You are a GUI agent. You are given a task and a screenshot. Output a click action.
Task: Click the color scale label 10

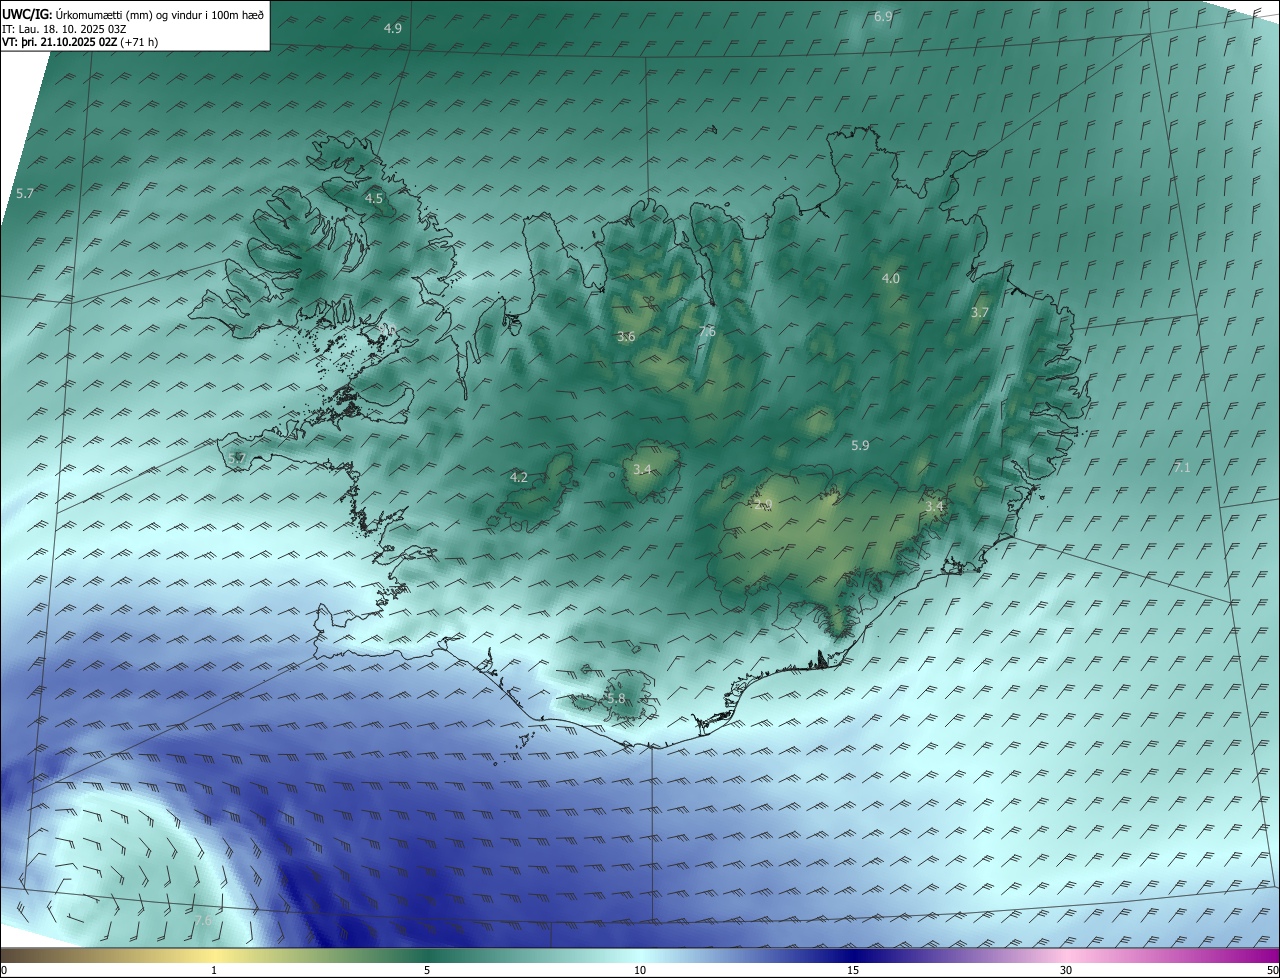[x=640, y=970]
